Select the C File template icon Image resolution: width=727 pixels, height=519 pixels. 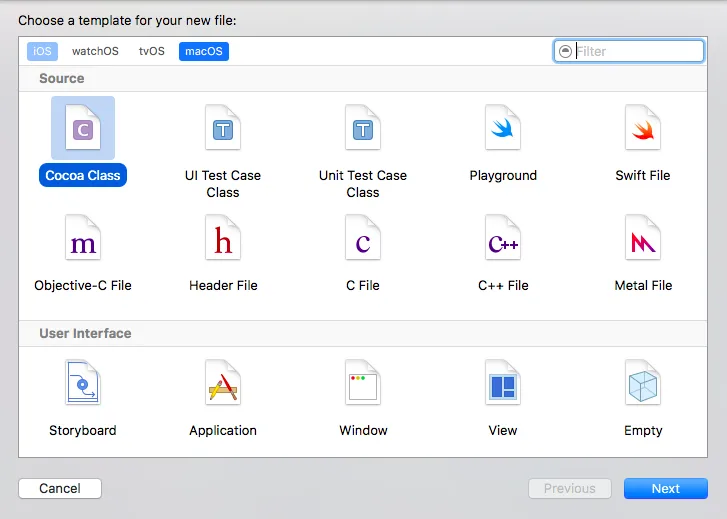363,237
